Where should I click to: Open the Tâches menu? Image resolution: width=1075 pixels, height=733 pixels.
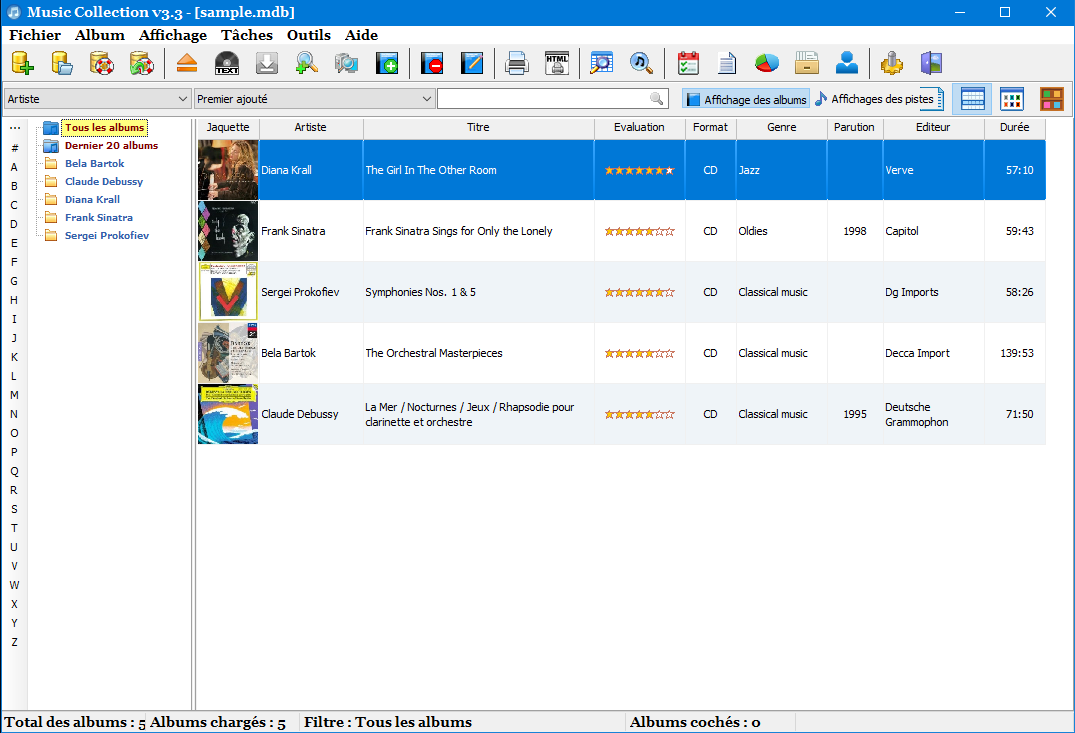pyautogui.click(x=246, y=35)
